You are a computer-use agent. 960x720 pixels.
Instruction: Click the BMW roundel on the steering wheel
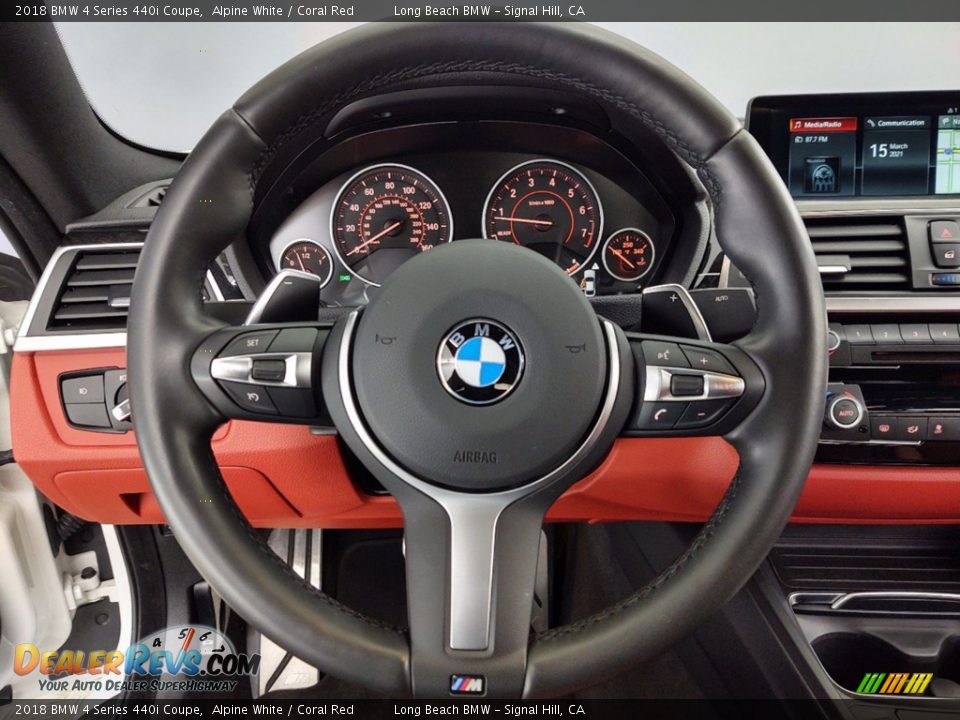480,361
